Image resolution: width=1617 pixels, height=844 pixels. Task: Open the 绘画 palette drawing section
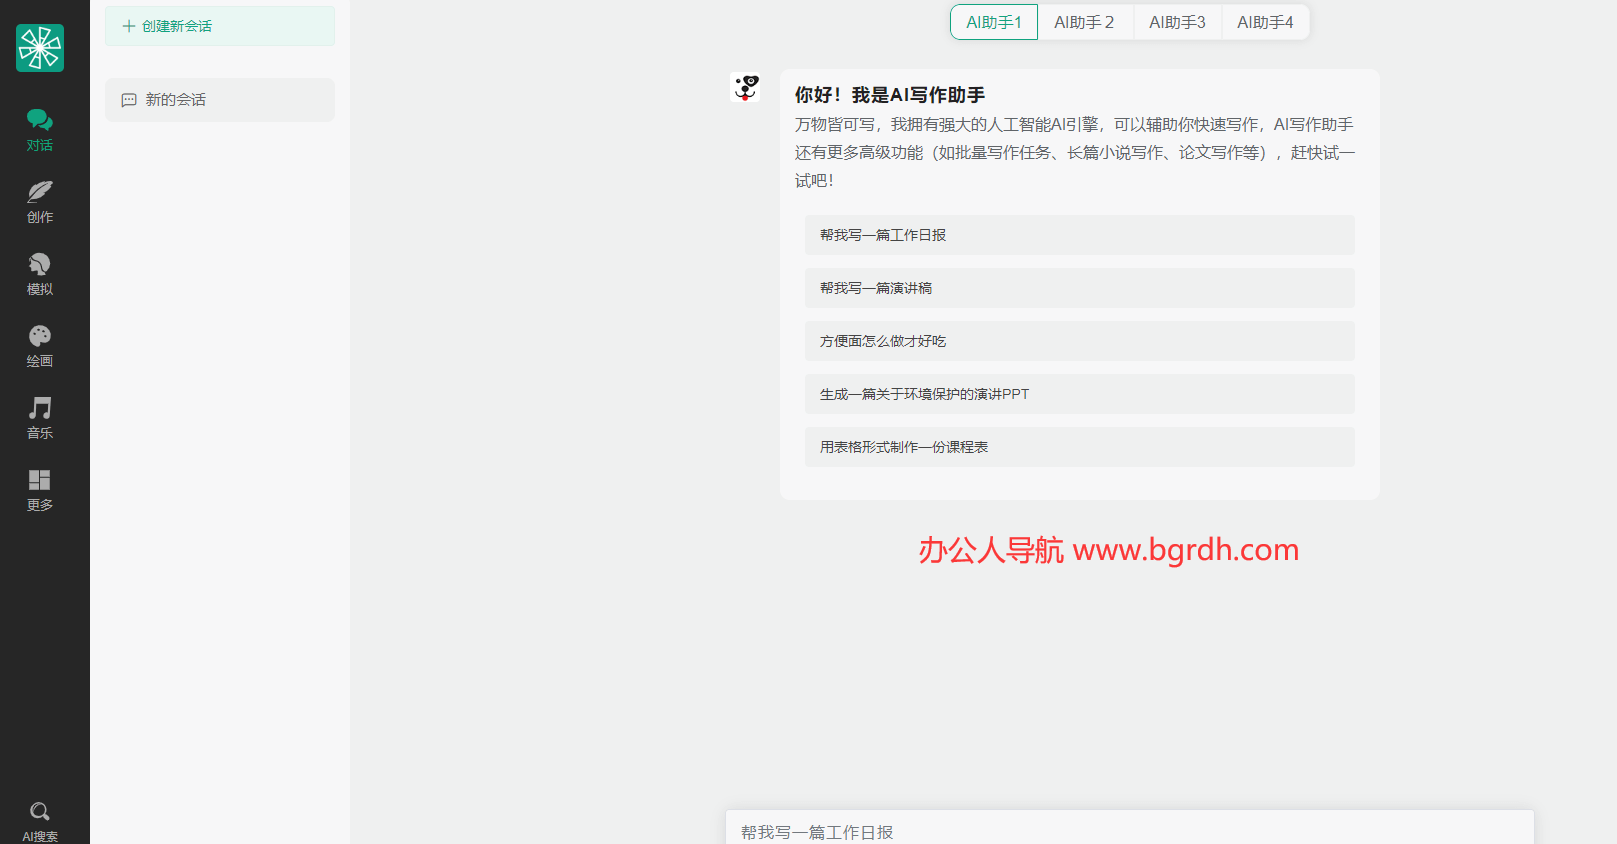click(x=40, y=346)
